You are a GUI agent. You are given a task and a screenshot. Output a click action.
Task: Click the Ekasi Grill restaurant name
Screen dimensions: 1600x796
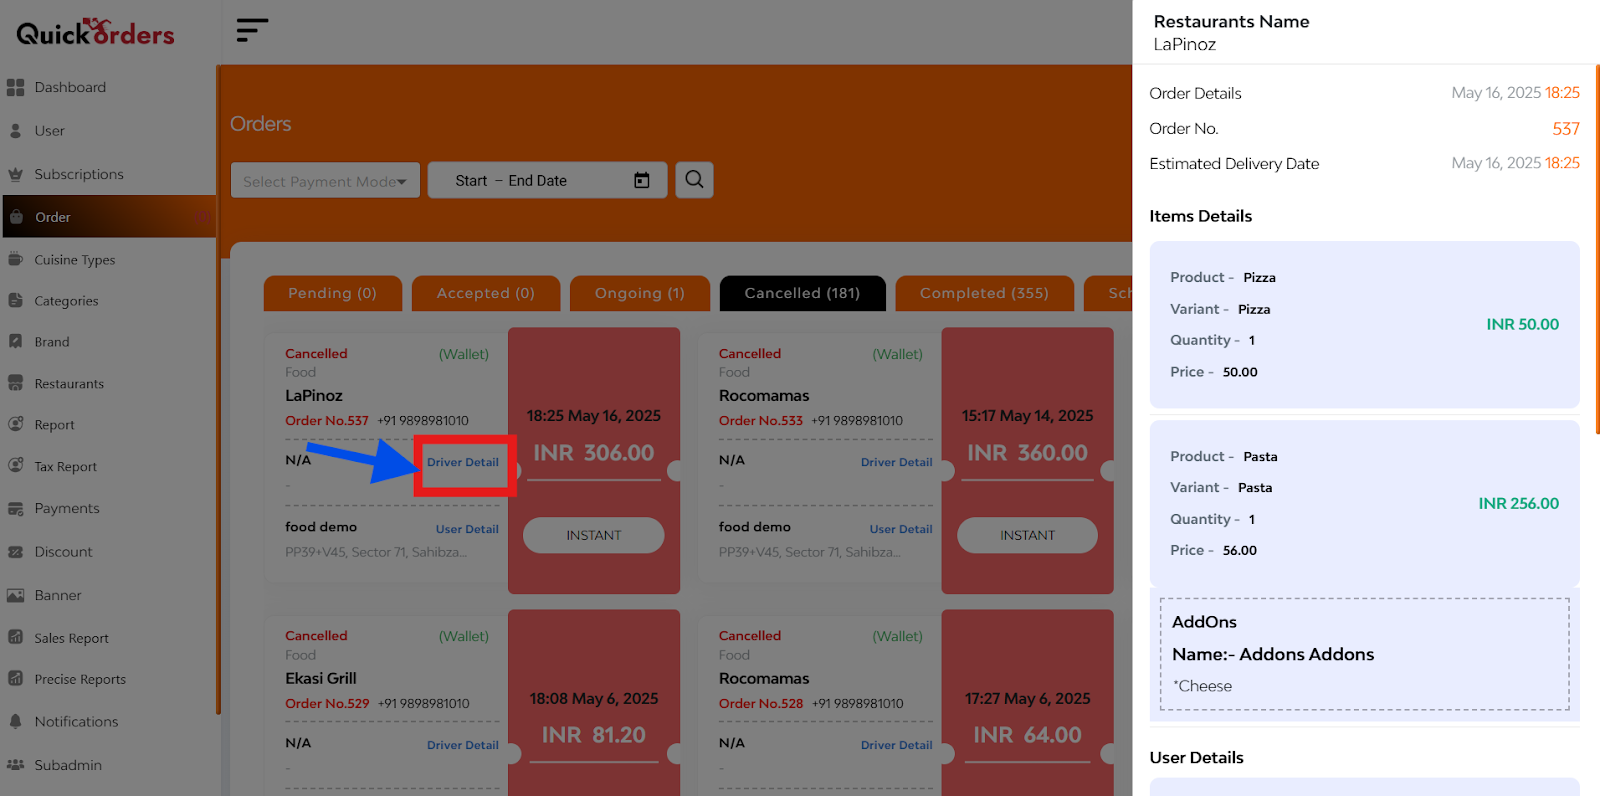click(321, 678)
